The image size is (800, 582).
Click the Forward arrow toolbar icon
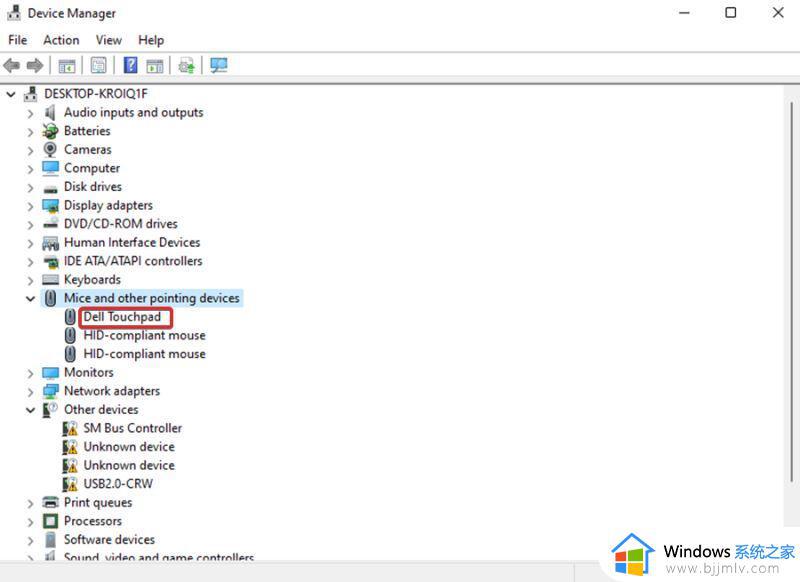click(35, 66)
